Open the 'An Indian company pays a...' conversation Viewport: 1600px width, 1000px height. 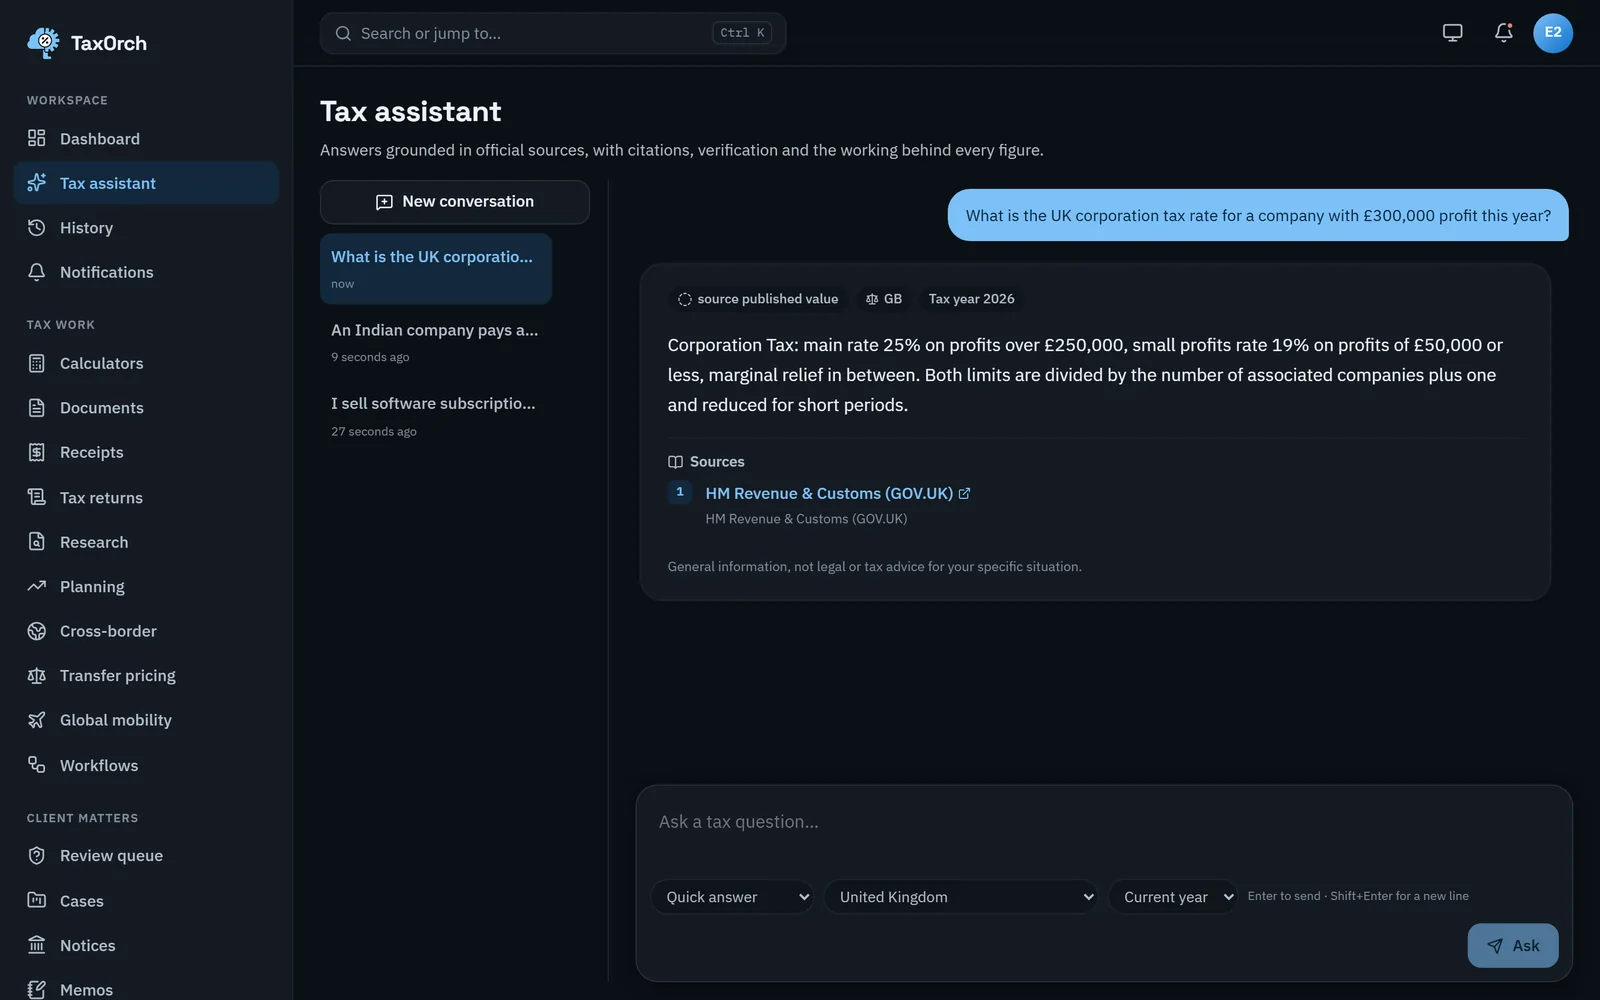[x=436, y=342]
